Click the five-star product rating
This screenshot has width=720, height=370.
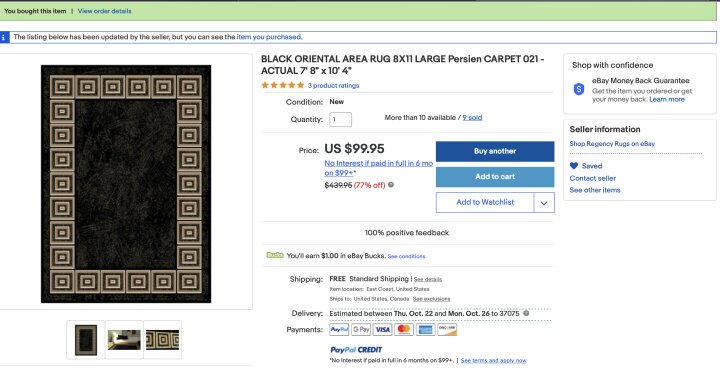[x=283, y=85]
